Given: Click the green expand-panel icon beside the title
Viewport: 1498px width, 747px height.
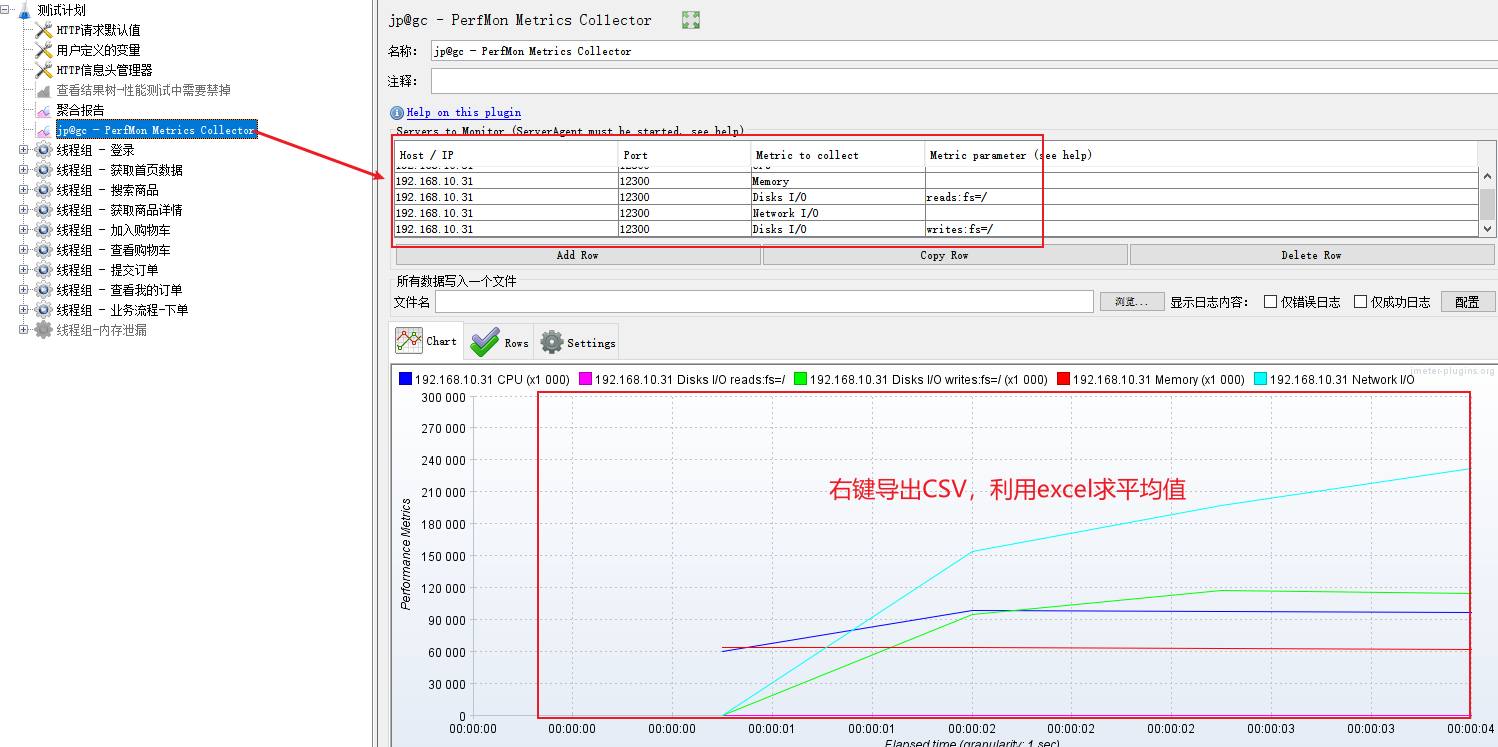Looking at the screenshot, I should pyautogui.click(x=690, y=20).
